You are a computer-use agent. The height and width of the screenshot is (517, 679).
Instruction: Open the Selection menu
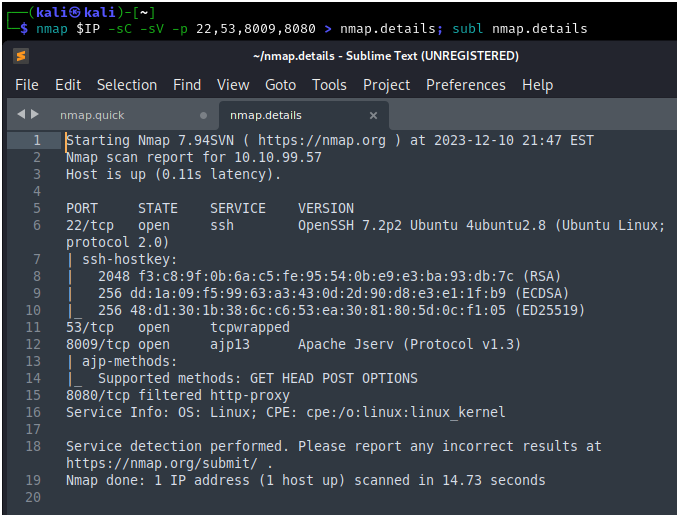click(127, 85)
